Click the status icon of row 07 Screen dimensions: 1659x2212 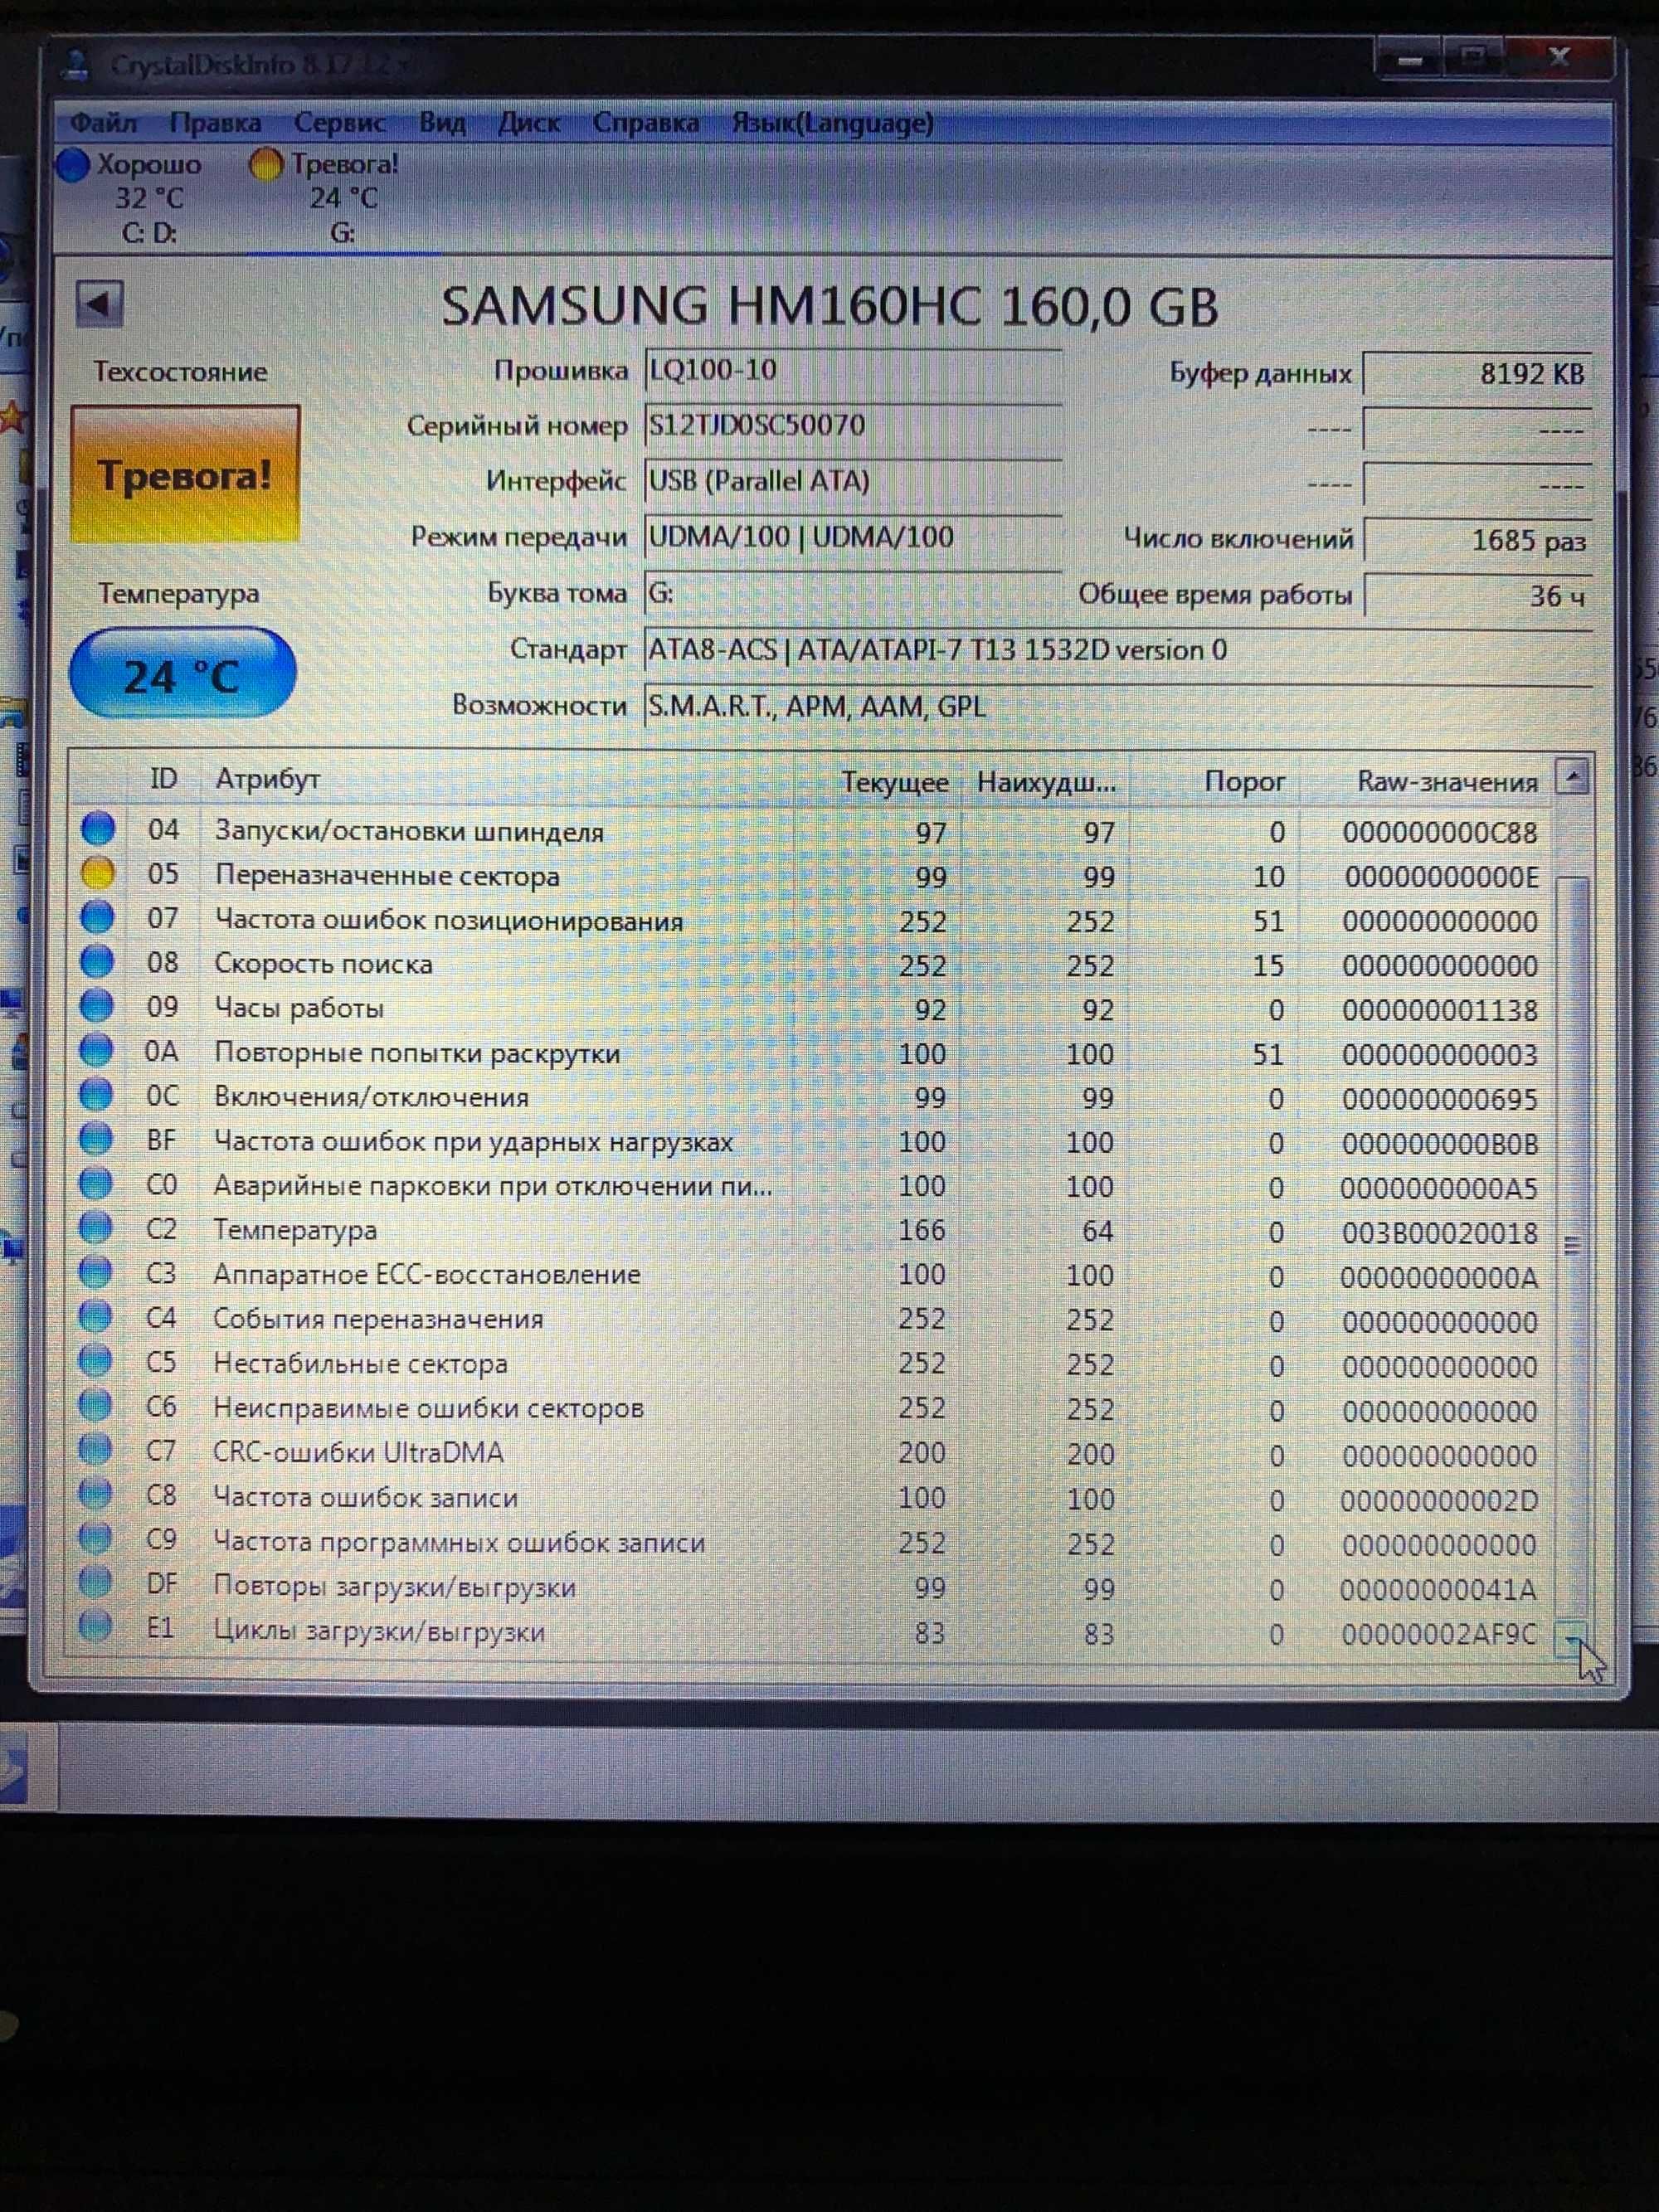(x=97, y=917)
